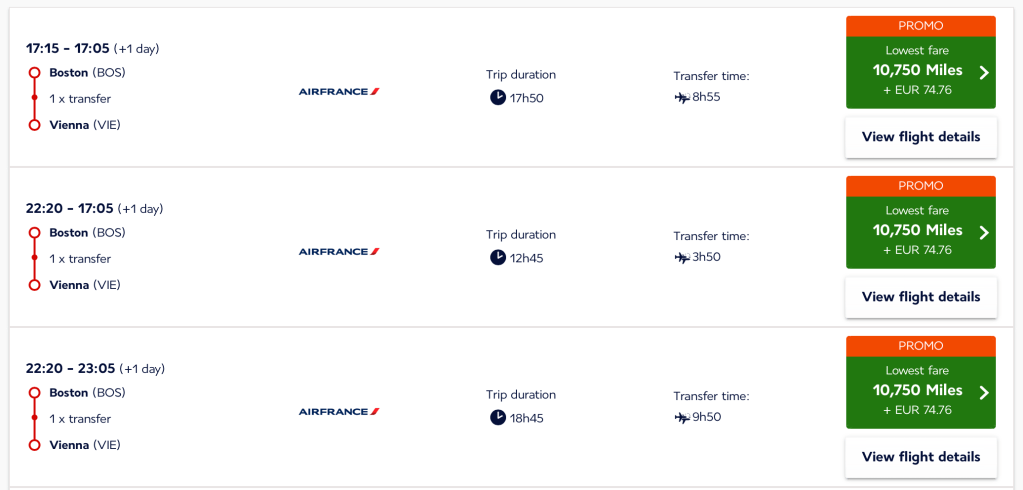The image size is (1023, 490).
Task: Expand fare chevron on the 17:15 flight
Action: click(x=984, y=72)
